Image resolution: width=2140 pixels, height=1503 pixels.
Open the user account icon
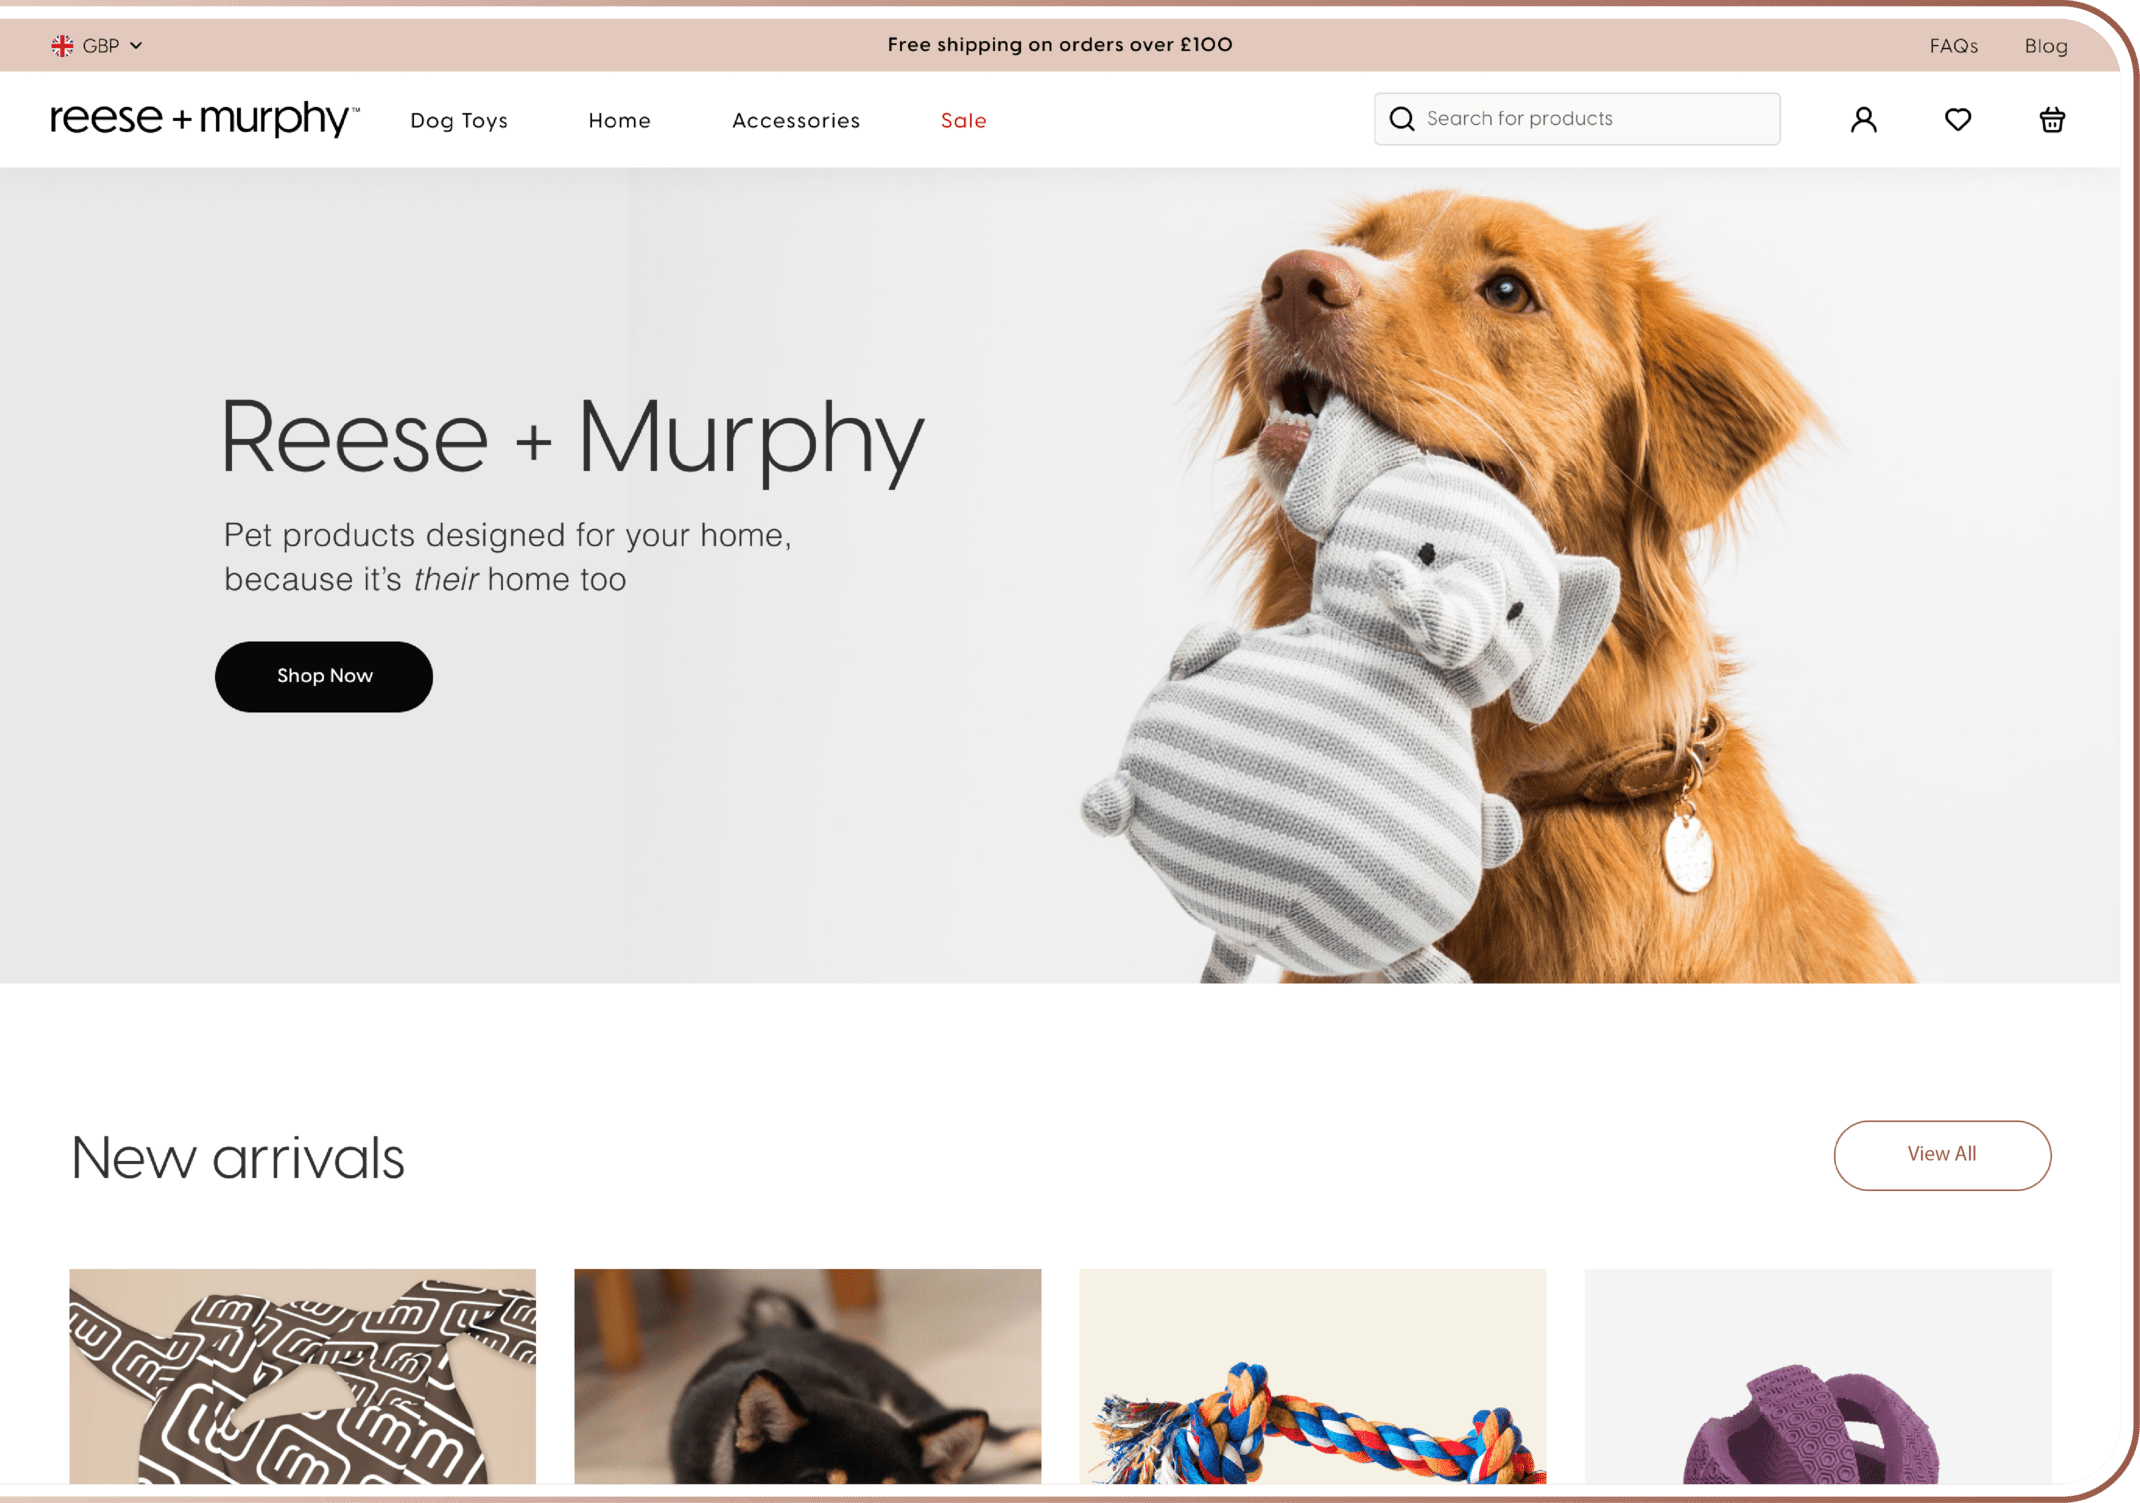[x=1863, y=120]
